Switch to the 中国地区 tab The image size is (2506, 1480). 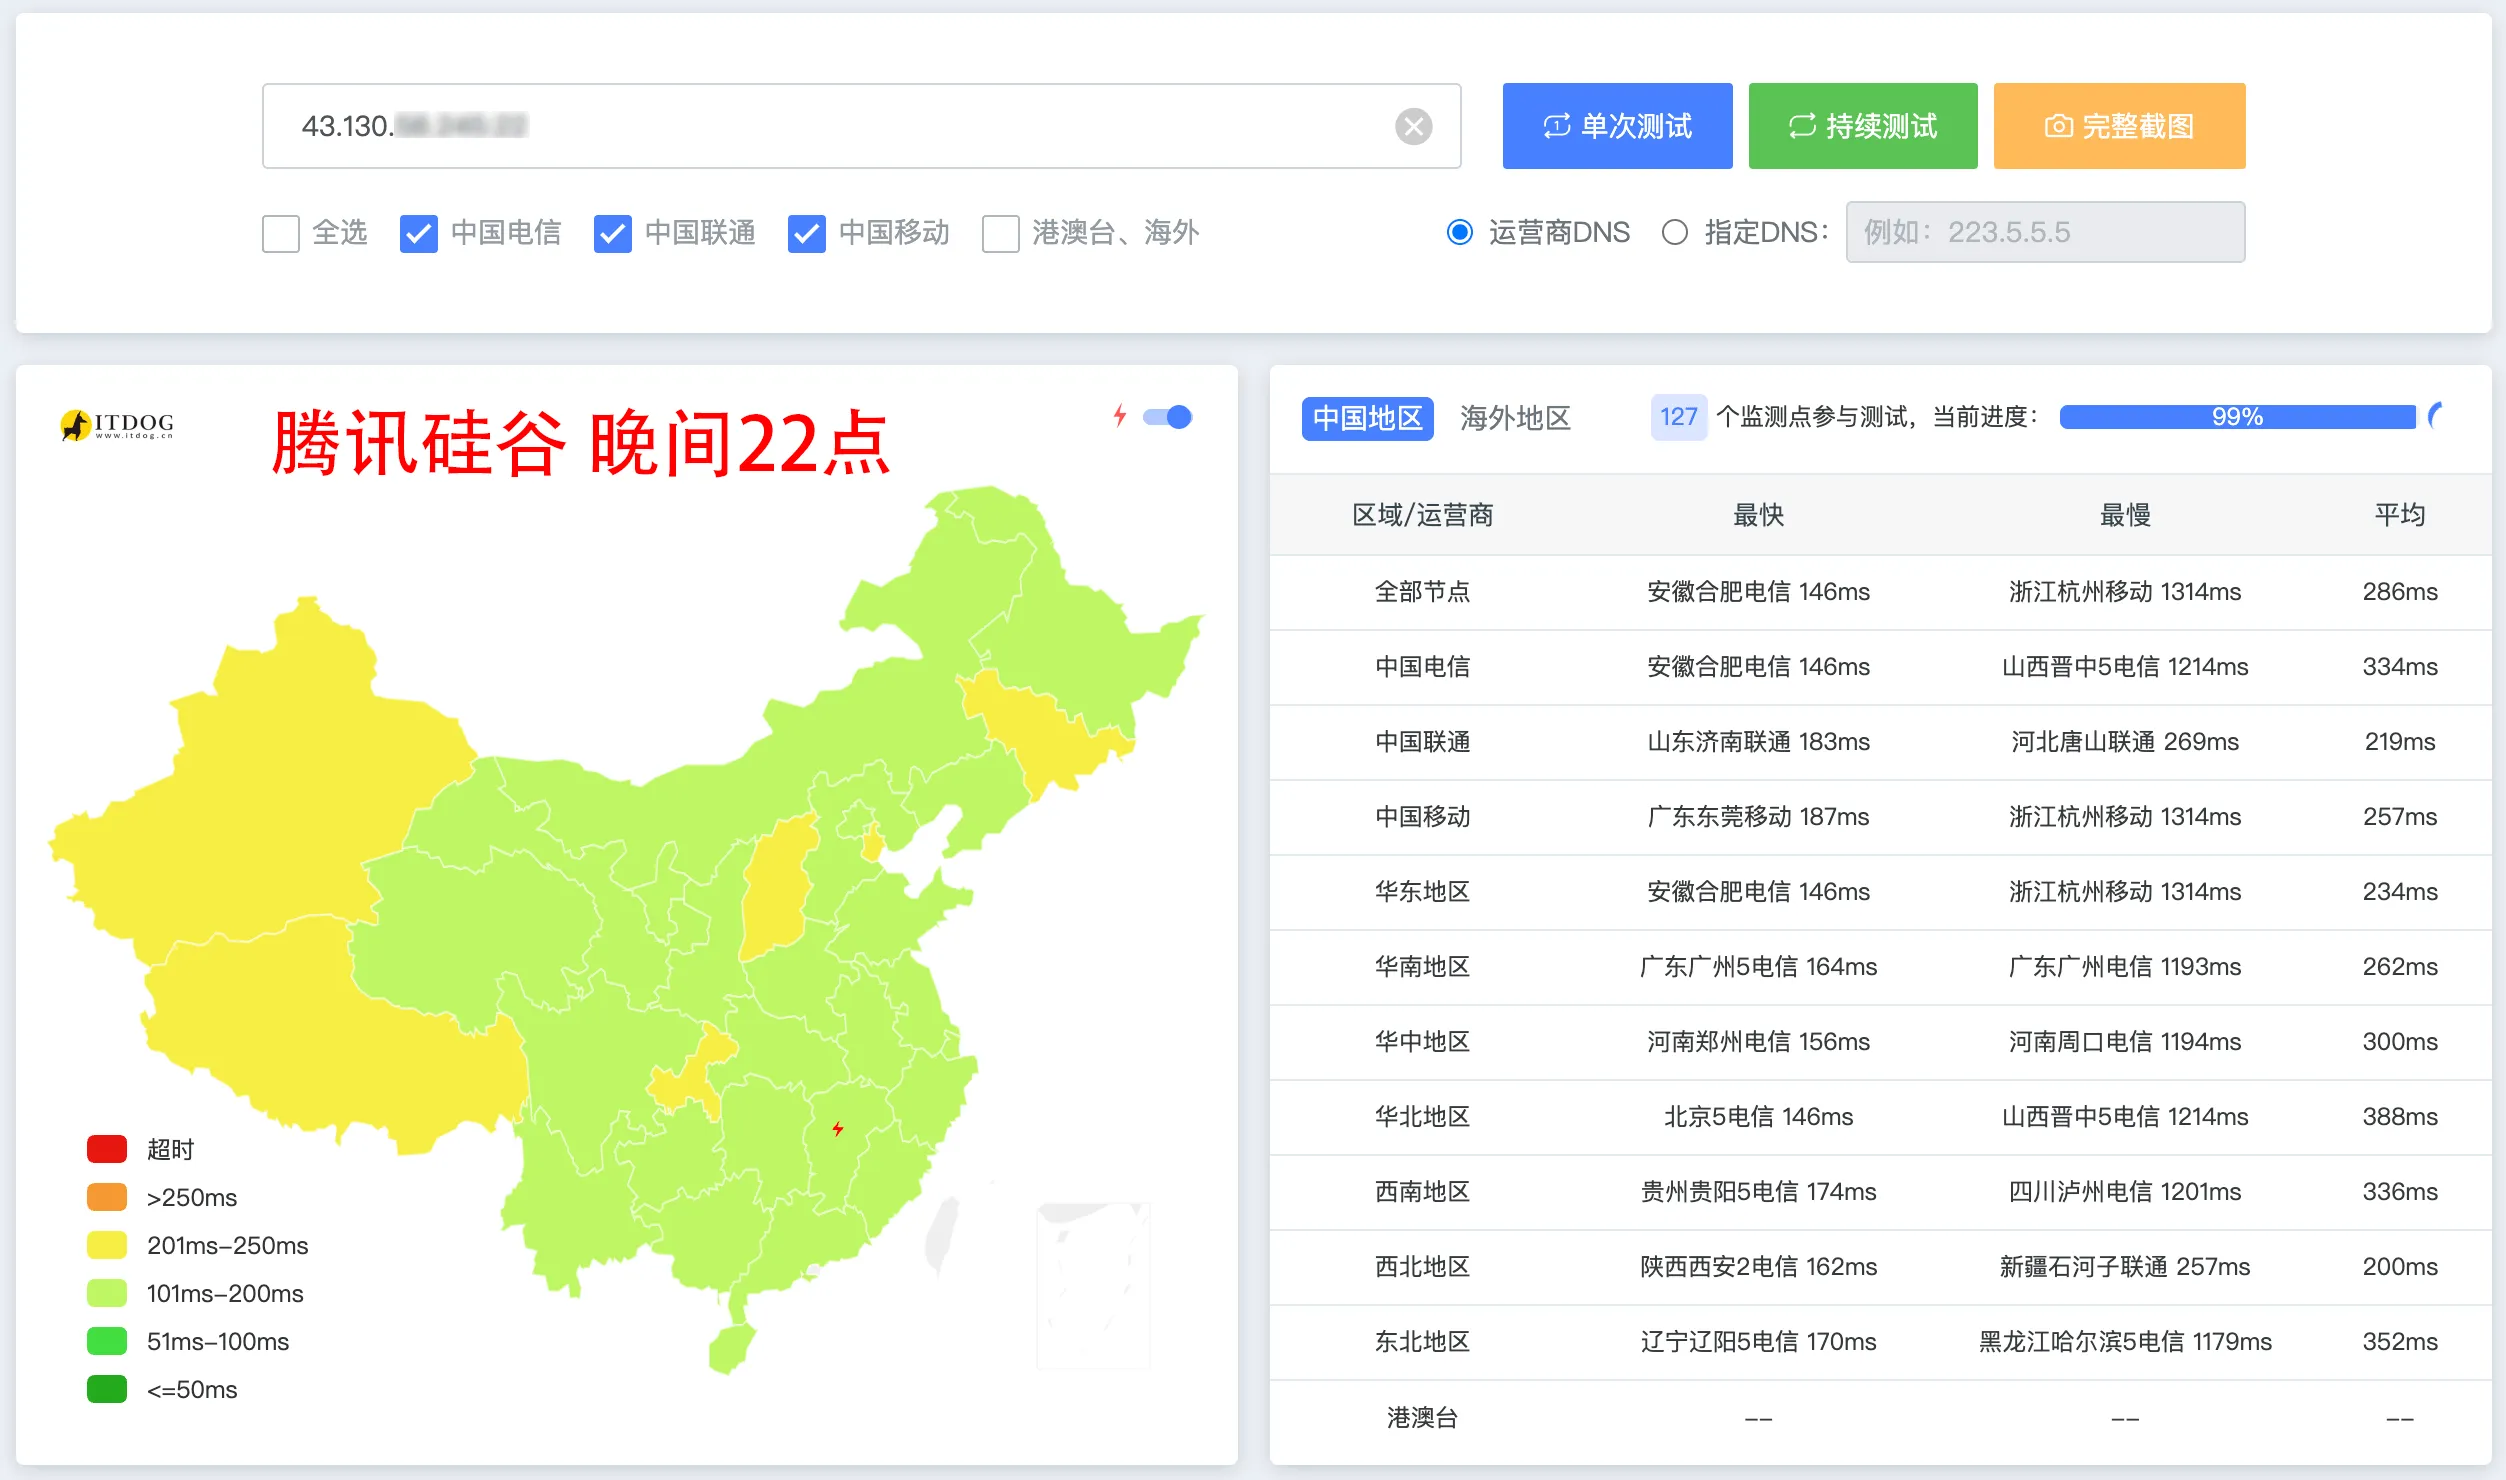click(x=1367, y=418)
